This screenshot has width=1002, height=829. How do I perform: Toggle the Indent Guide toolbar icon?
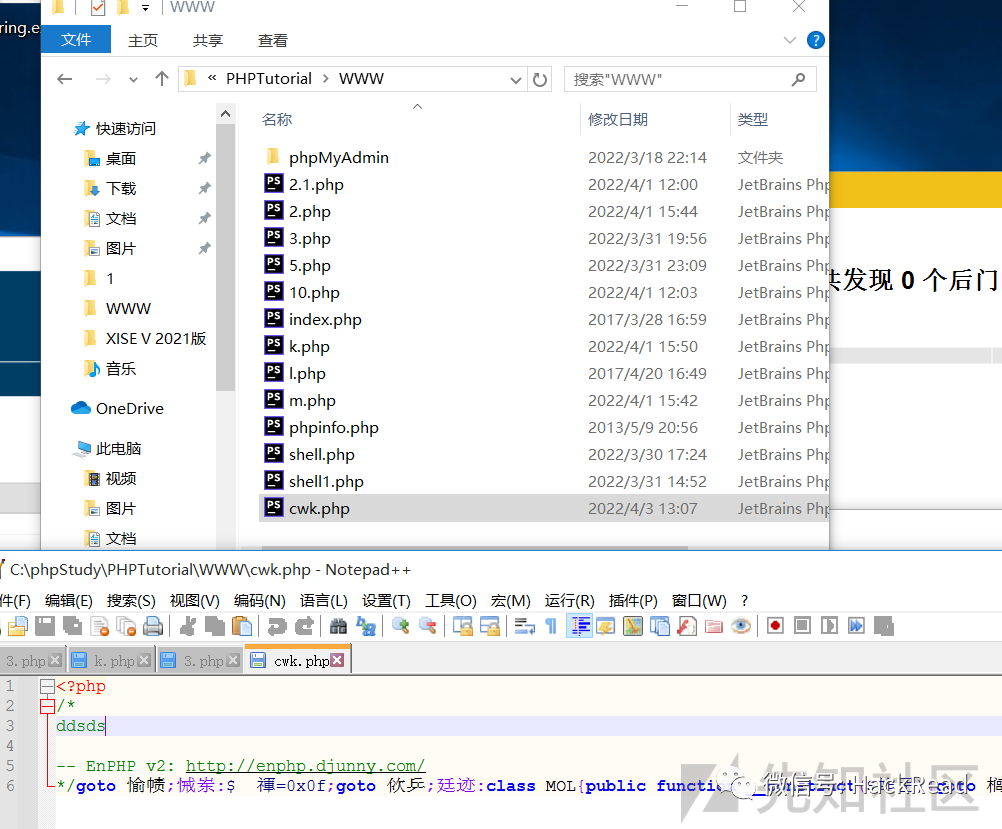[x=580, y=626]
